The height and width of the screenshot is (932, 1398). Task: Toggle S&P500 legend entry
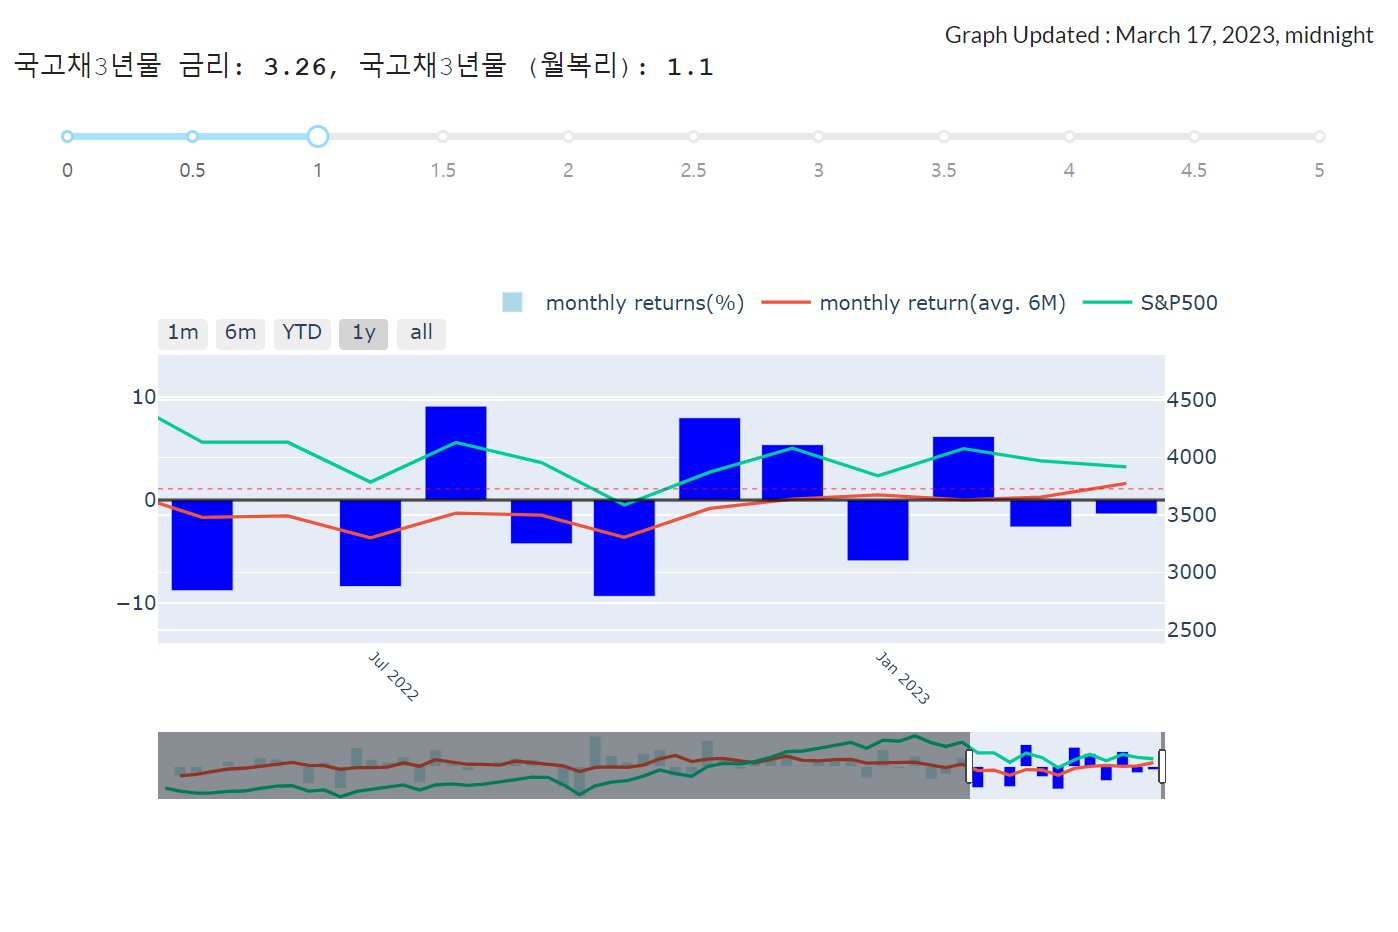[1151, 303]
